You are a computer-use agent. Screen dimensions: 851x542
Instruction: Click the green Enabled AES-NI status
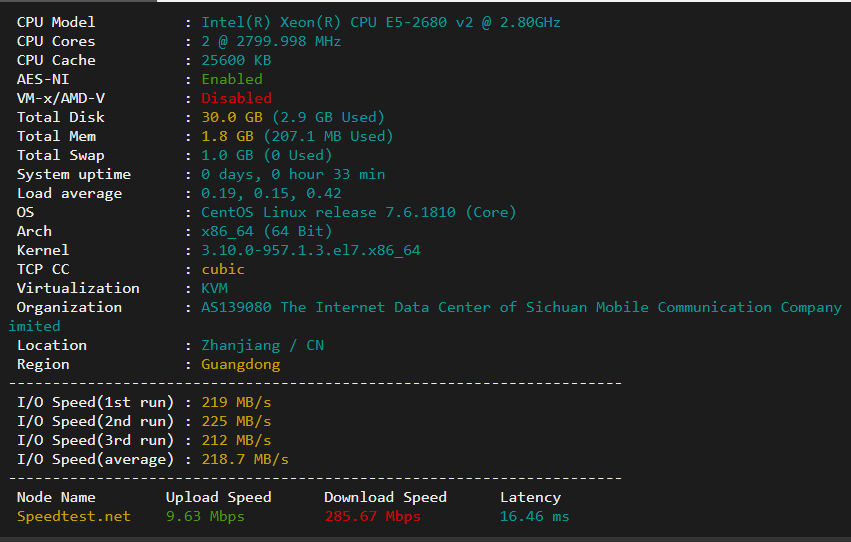pyautogui.click(x=232, y=79)
